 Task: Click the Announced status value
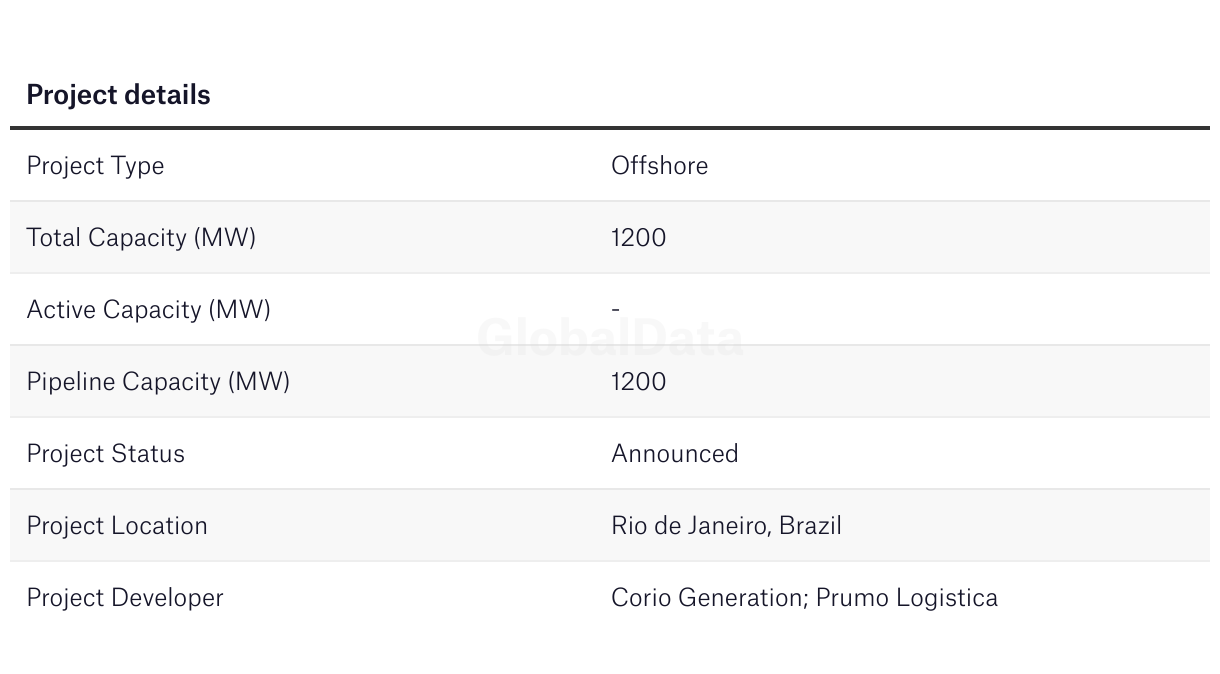tap(674, 453)
